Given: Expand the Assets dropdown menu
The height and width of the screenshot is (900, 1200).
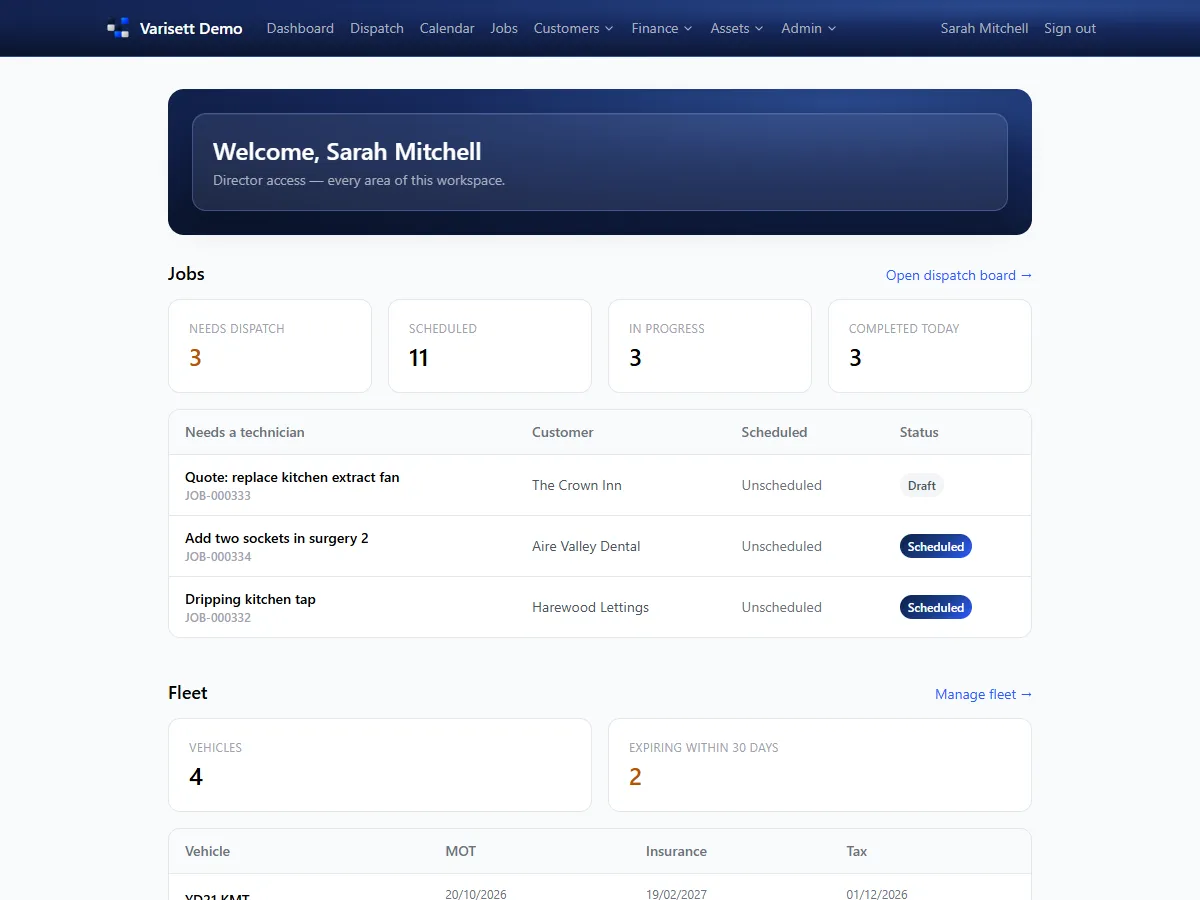Looking at the screenshot, I should coord(737,28).
